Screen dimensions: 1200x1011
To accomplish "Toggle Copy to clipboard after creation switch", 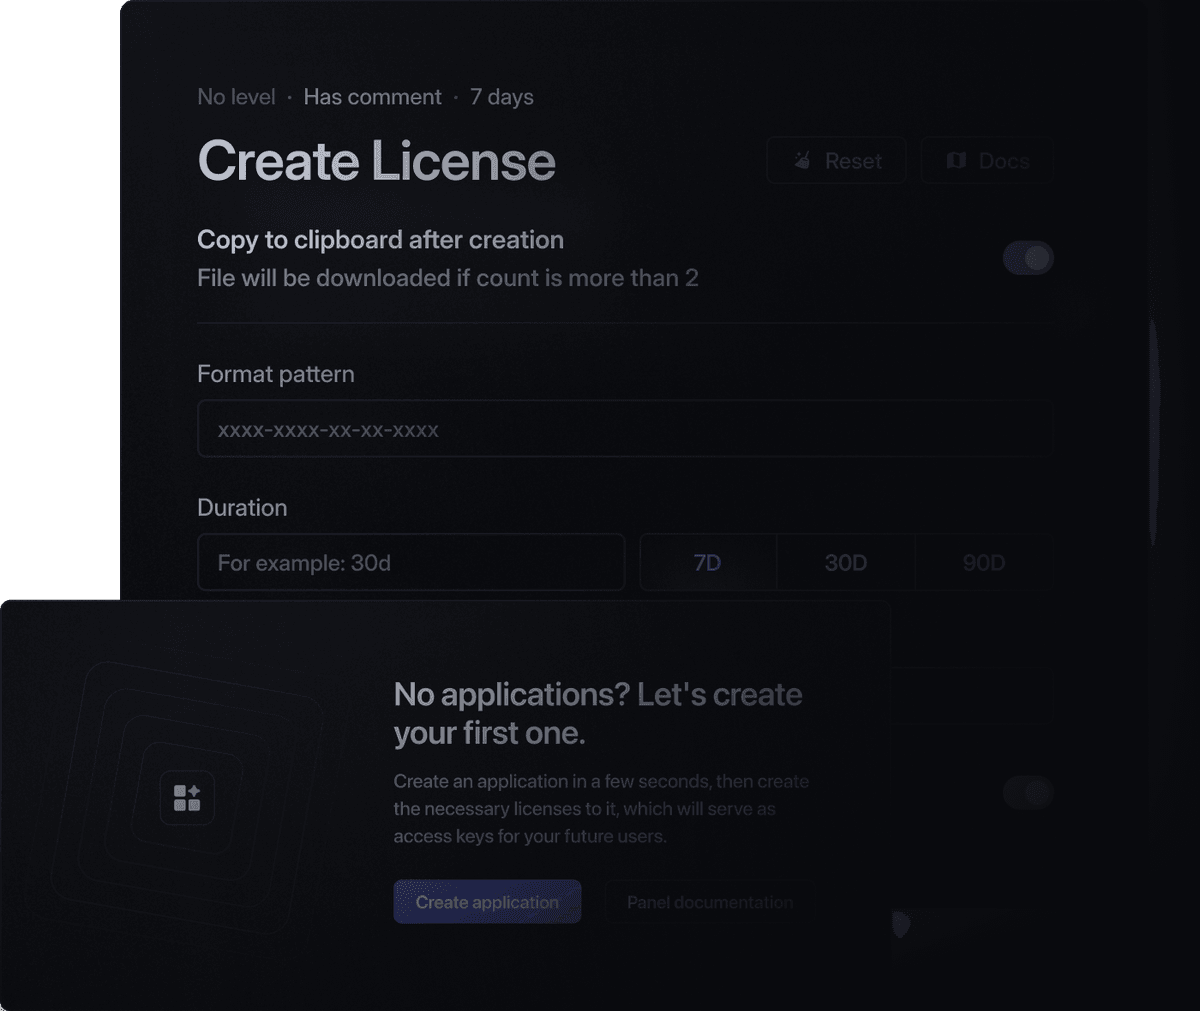I will pos(1028,258).
